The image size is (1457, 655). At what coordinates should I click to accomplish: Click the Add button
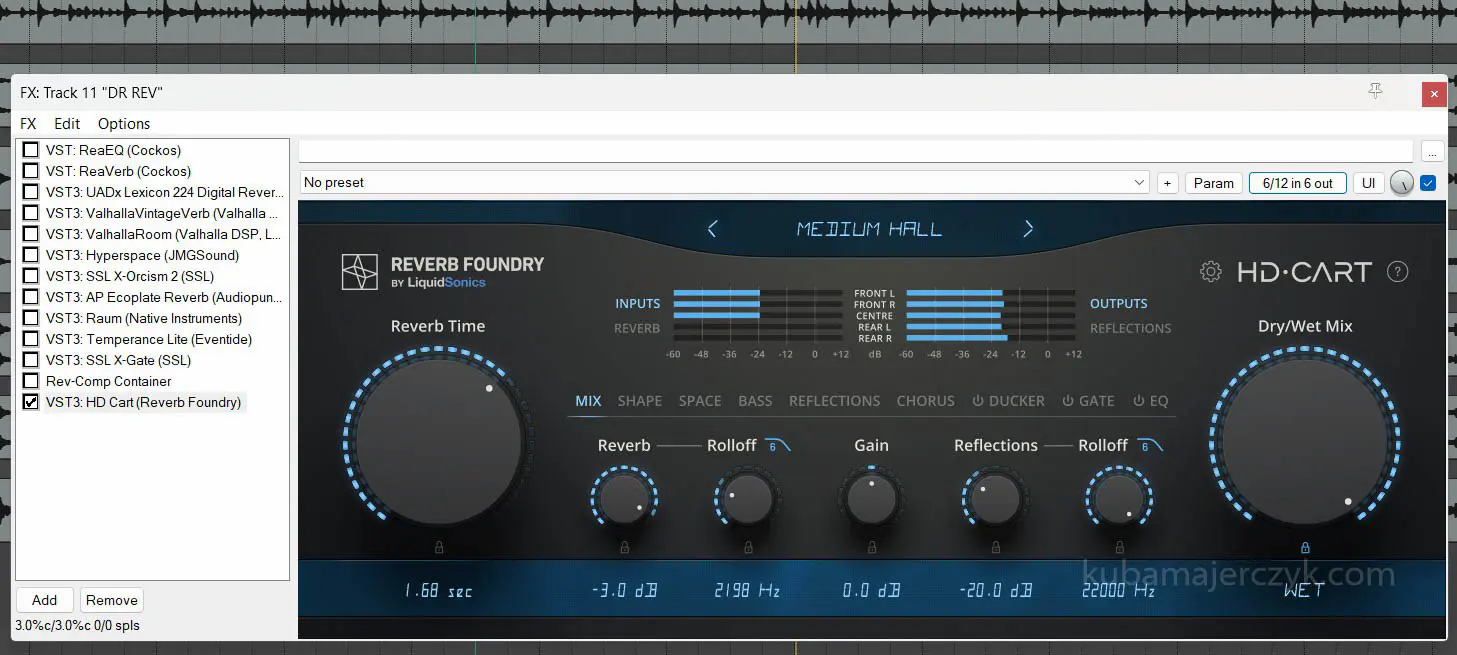point(44,600)
